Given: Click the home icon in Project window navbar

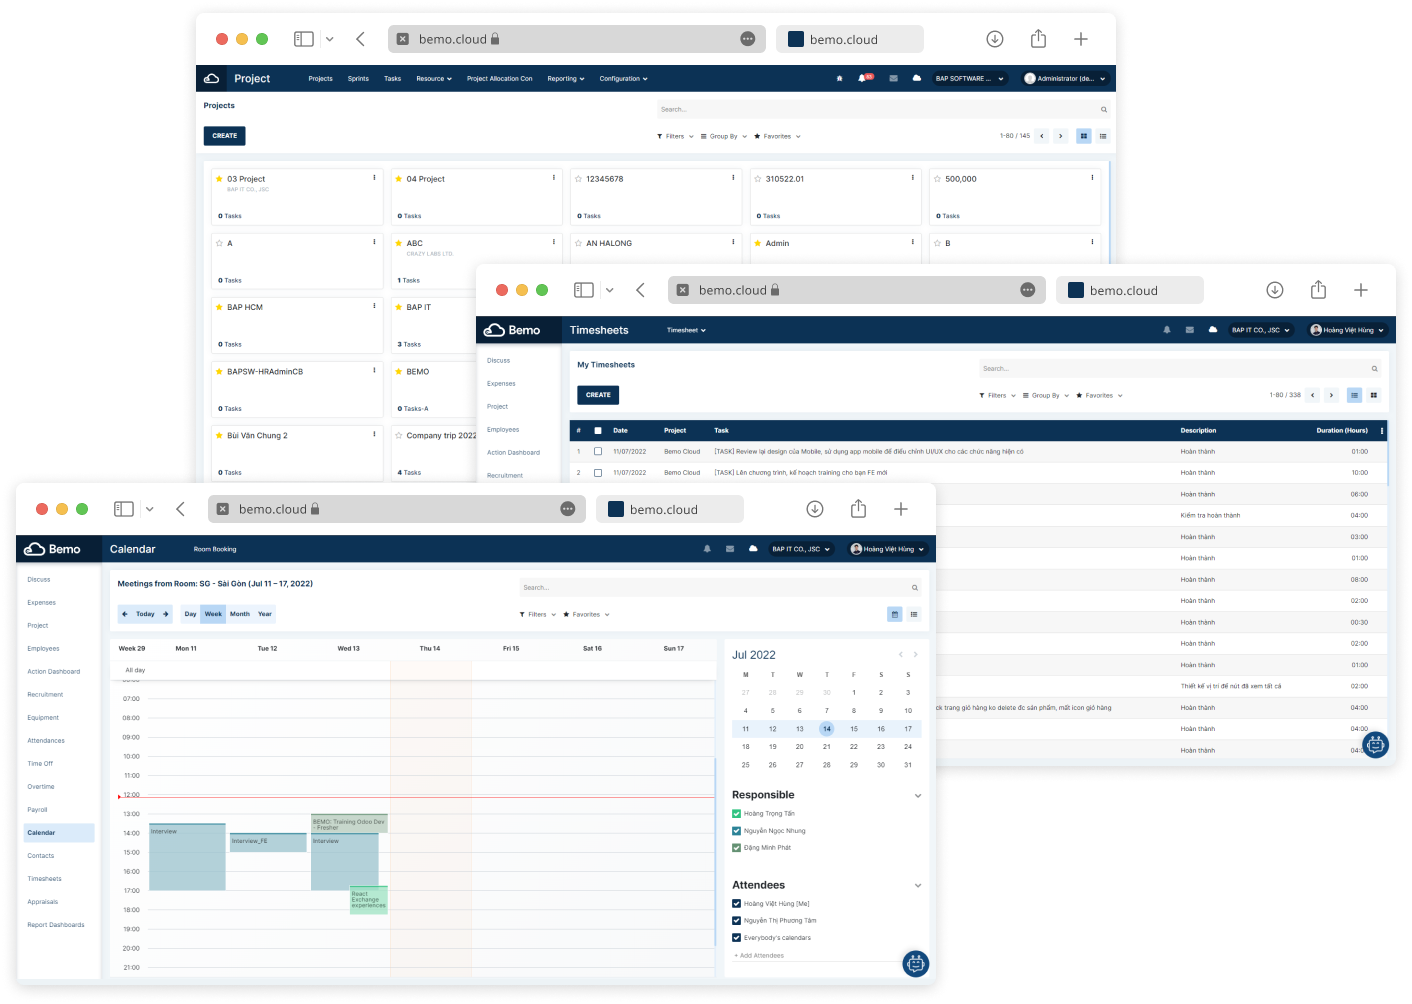Looking at the screenshot, I should (x=839, y=78).
